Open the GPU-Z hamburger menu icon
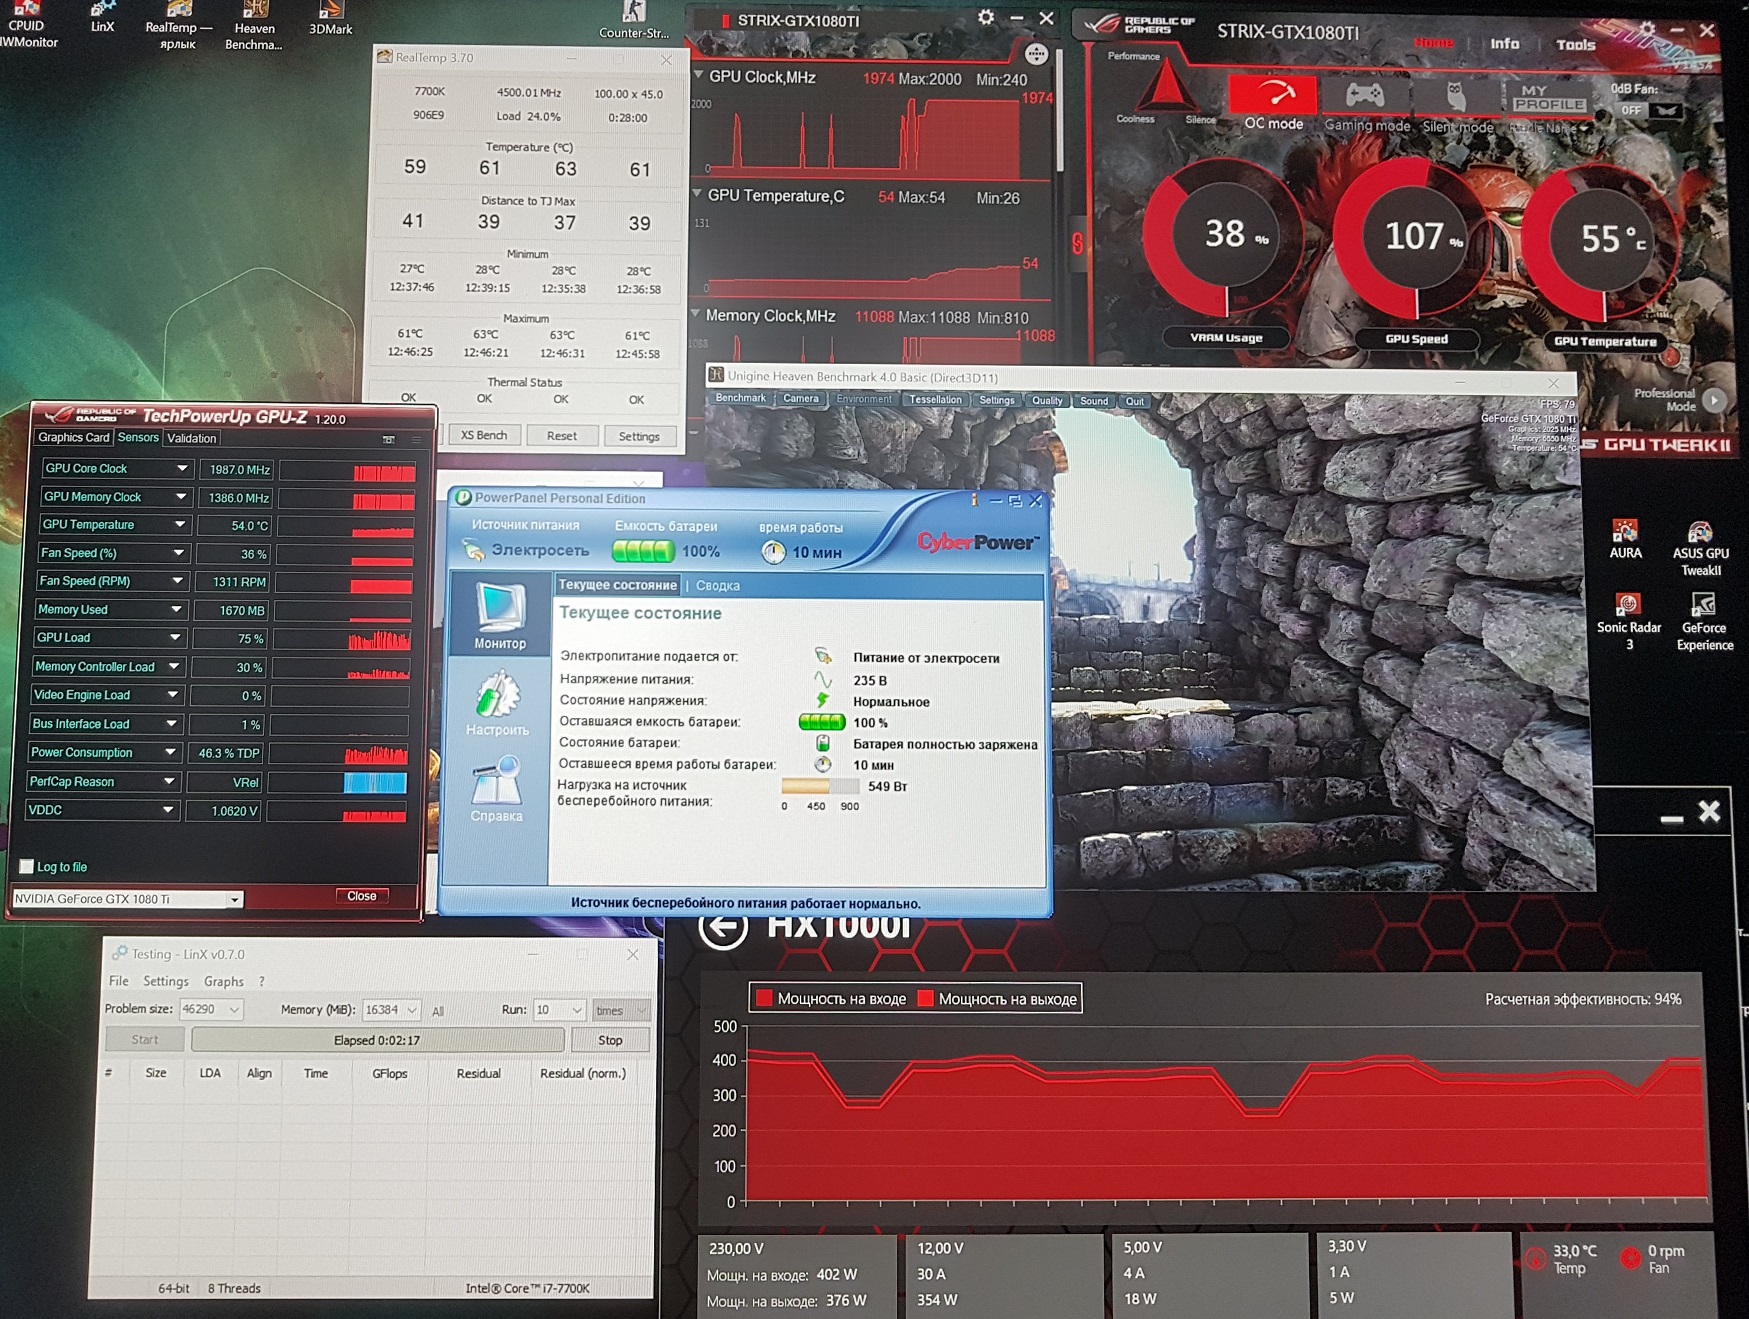The image size is (1749, 1319). pyautogui.click(x=416, y=439)
